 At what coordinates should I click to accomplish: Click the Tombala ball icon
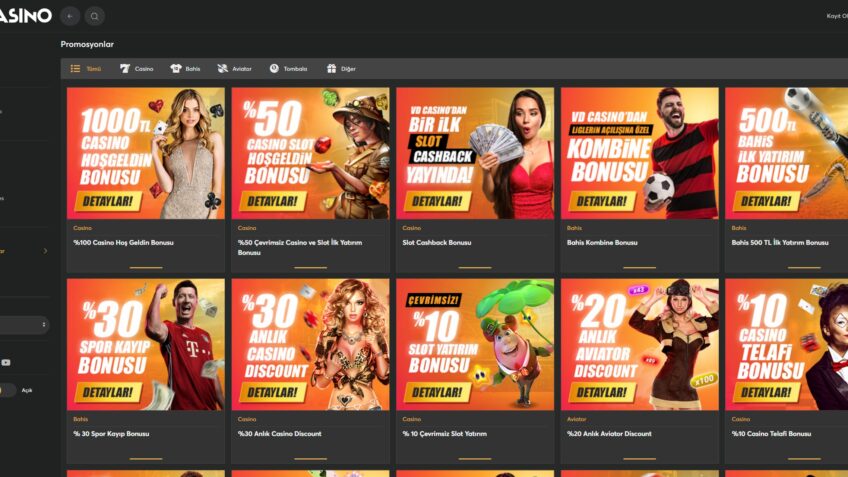pyautogui.click(x=274, y=69)
